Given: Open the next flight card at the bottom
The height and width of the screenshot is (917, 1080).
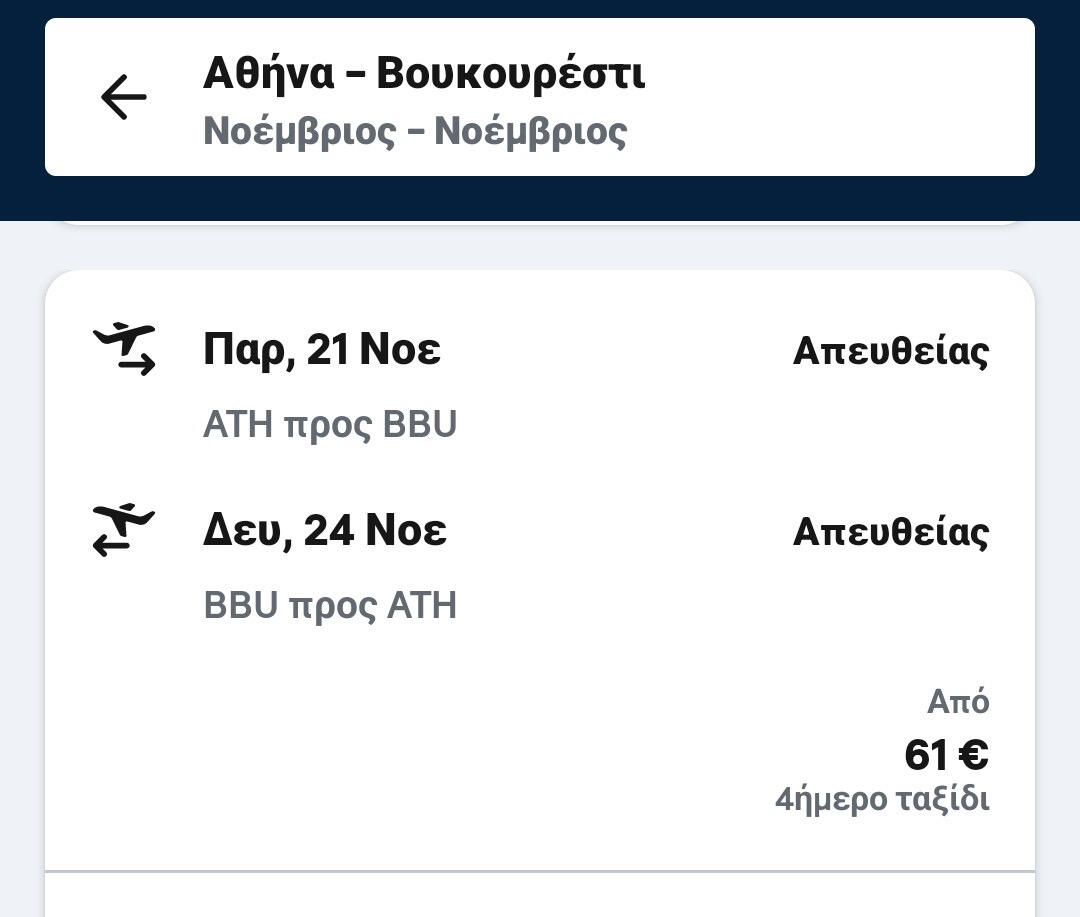Looking at the screenshot, I should [x=540, y=897].
